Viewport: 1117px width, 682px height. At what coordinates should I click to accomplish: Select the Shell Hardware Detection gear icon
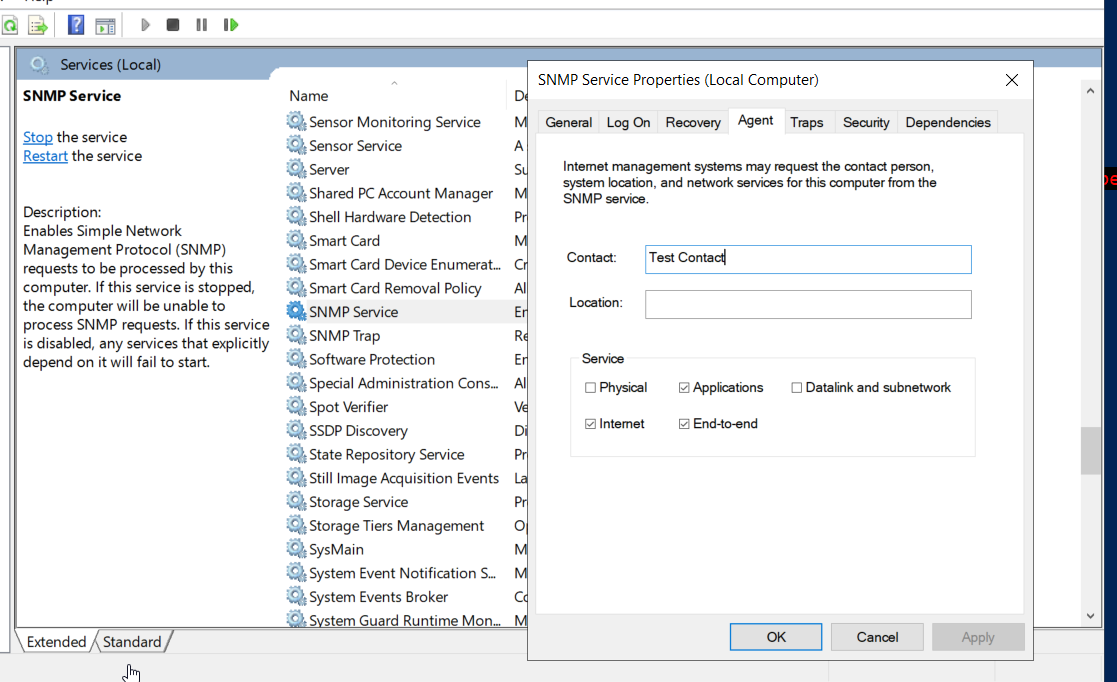296,216
